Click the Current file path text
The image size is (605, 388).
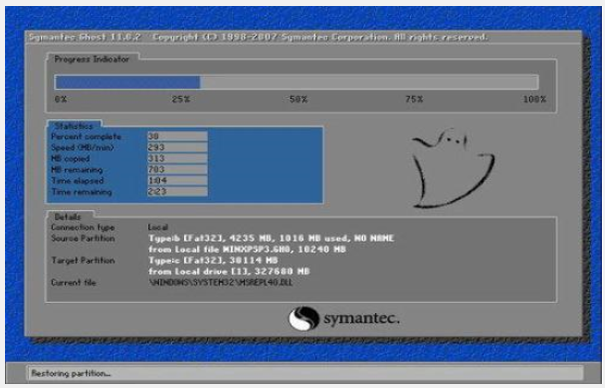coord(221,283)
